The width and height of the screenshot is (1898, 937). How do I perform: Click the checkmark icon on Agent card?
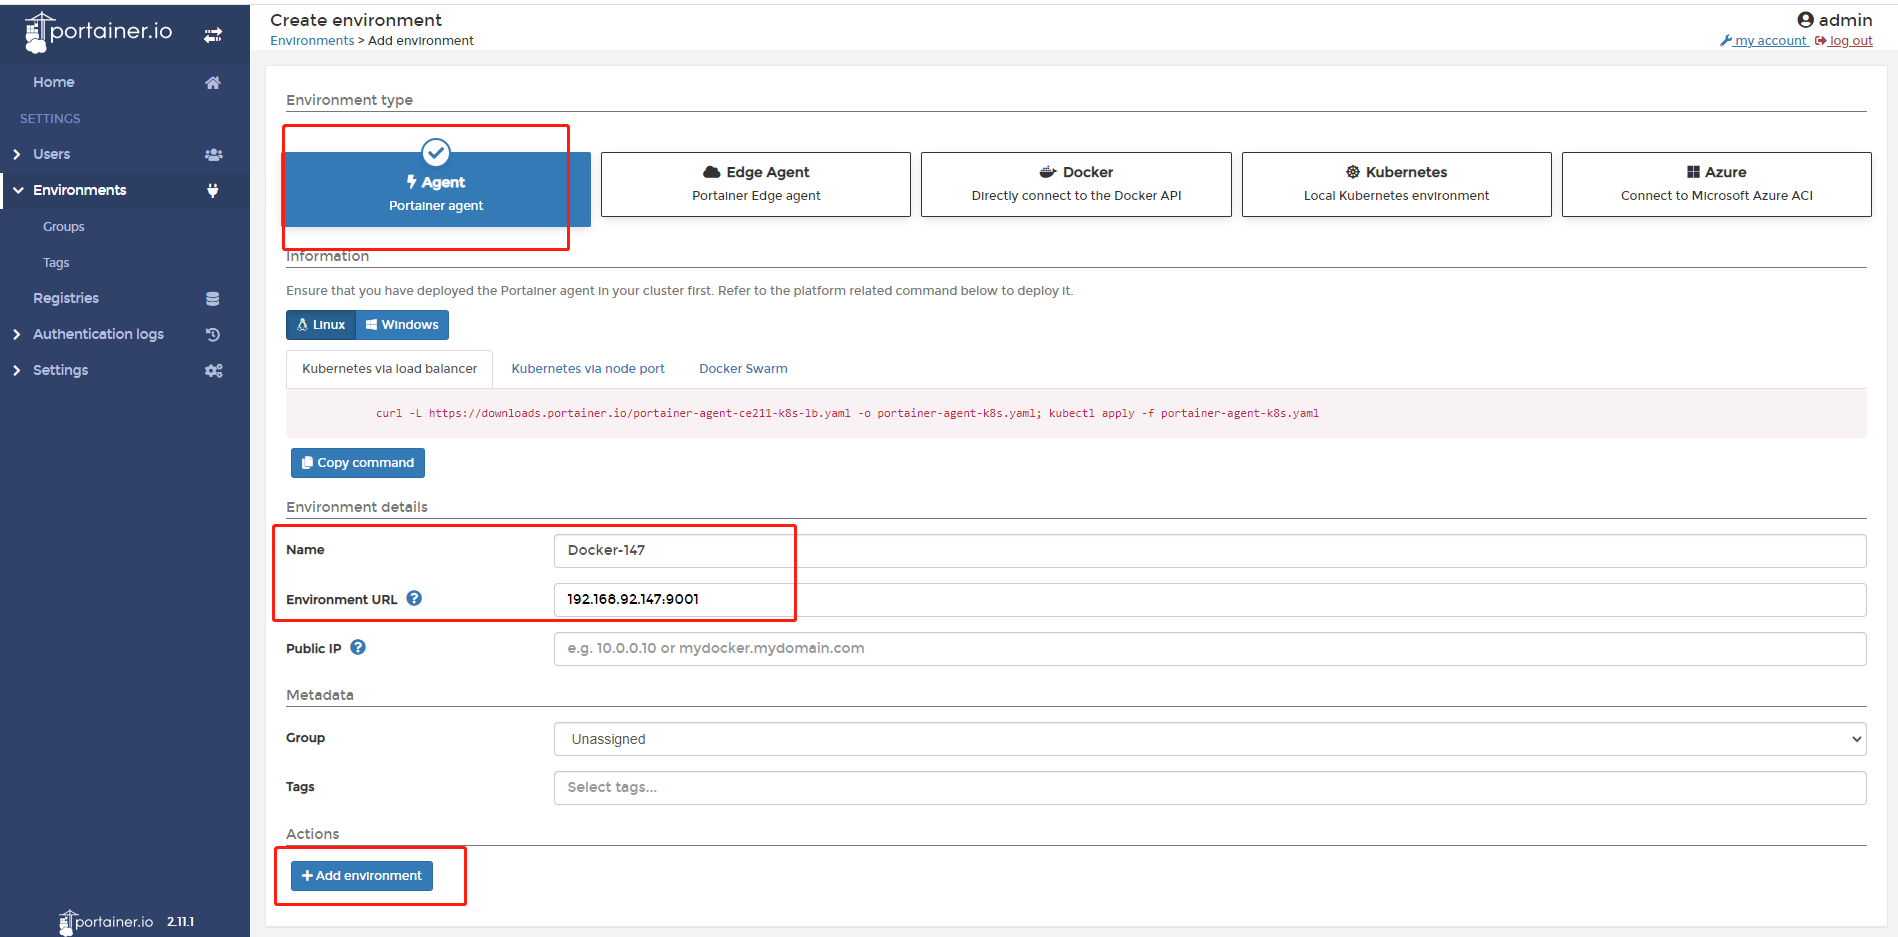pyautogui.click(x=436, y=152)
